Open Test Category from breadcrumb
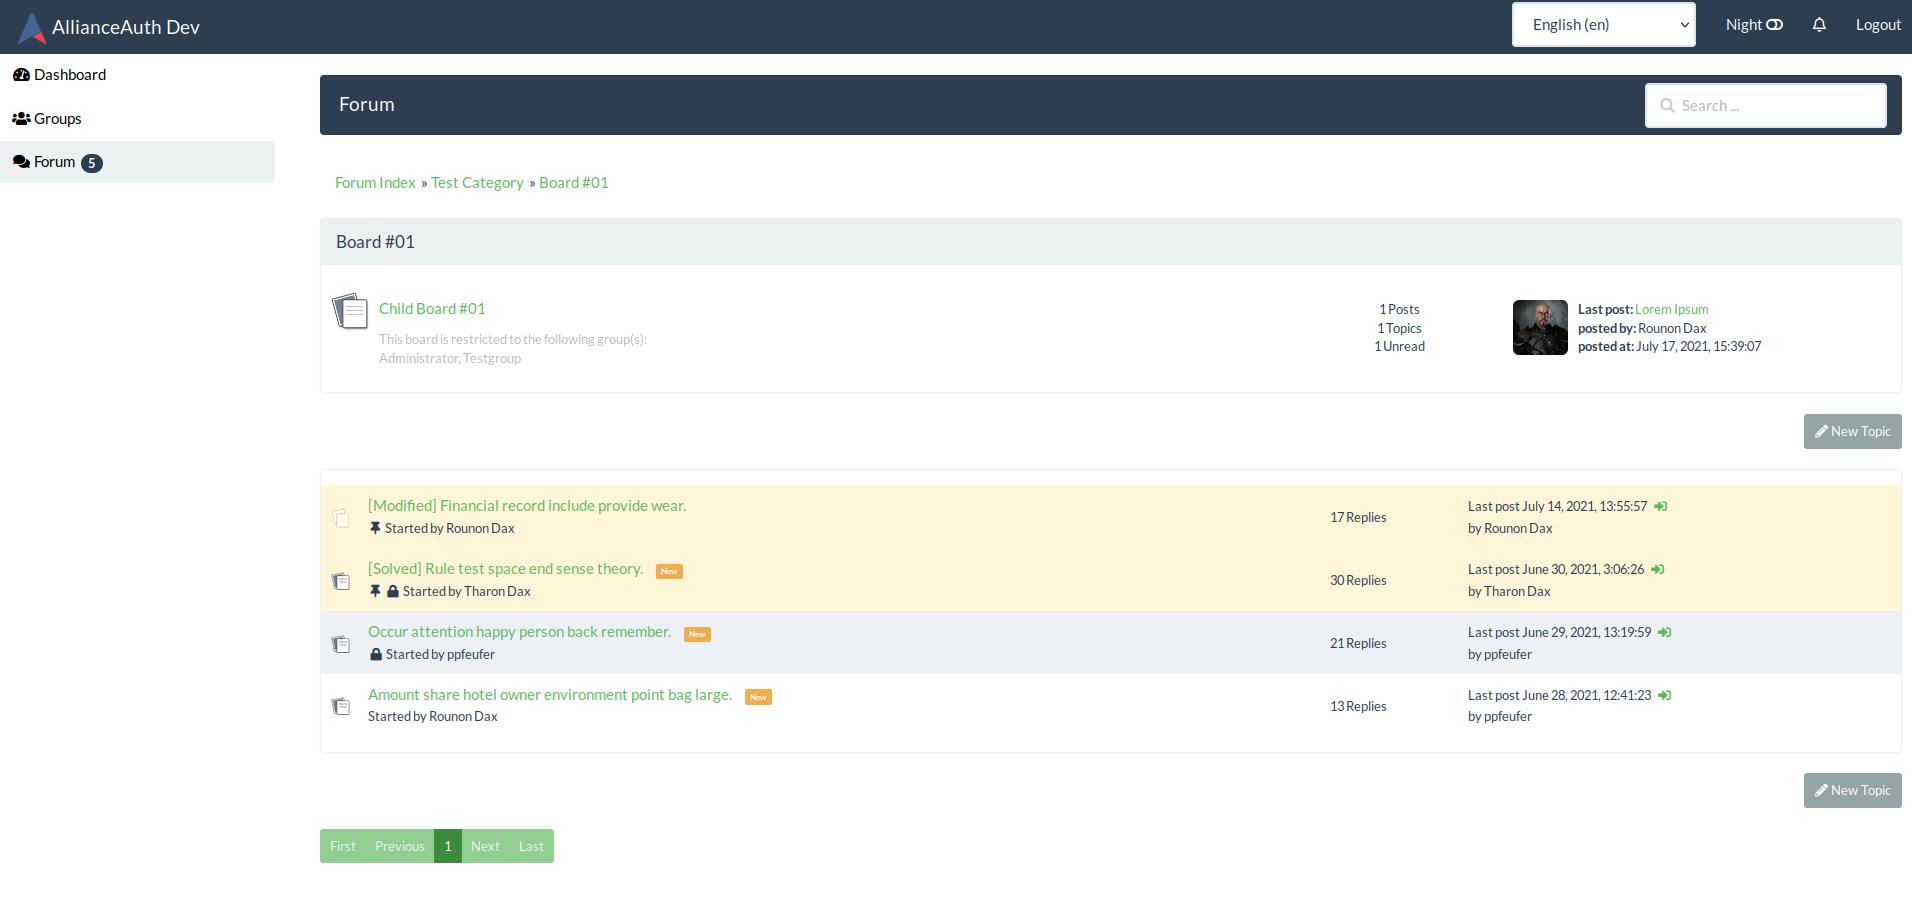 point(477,182)
